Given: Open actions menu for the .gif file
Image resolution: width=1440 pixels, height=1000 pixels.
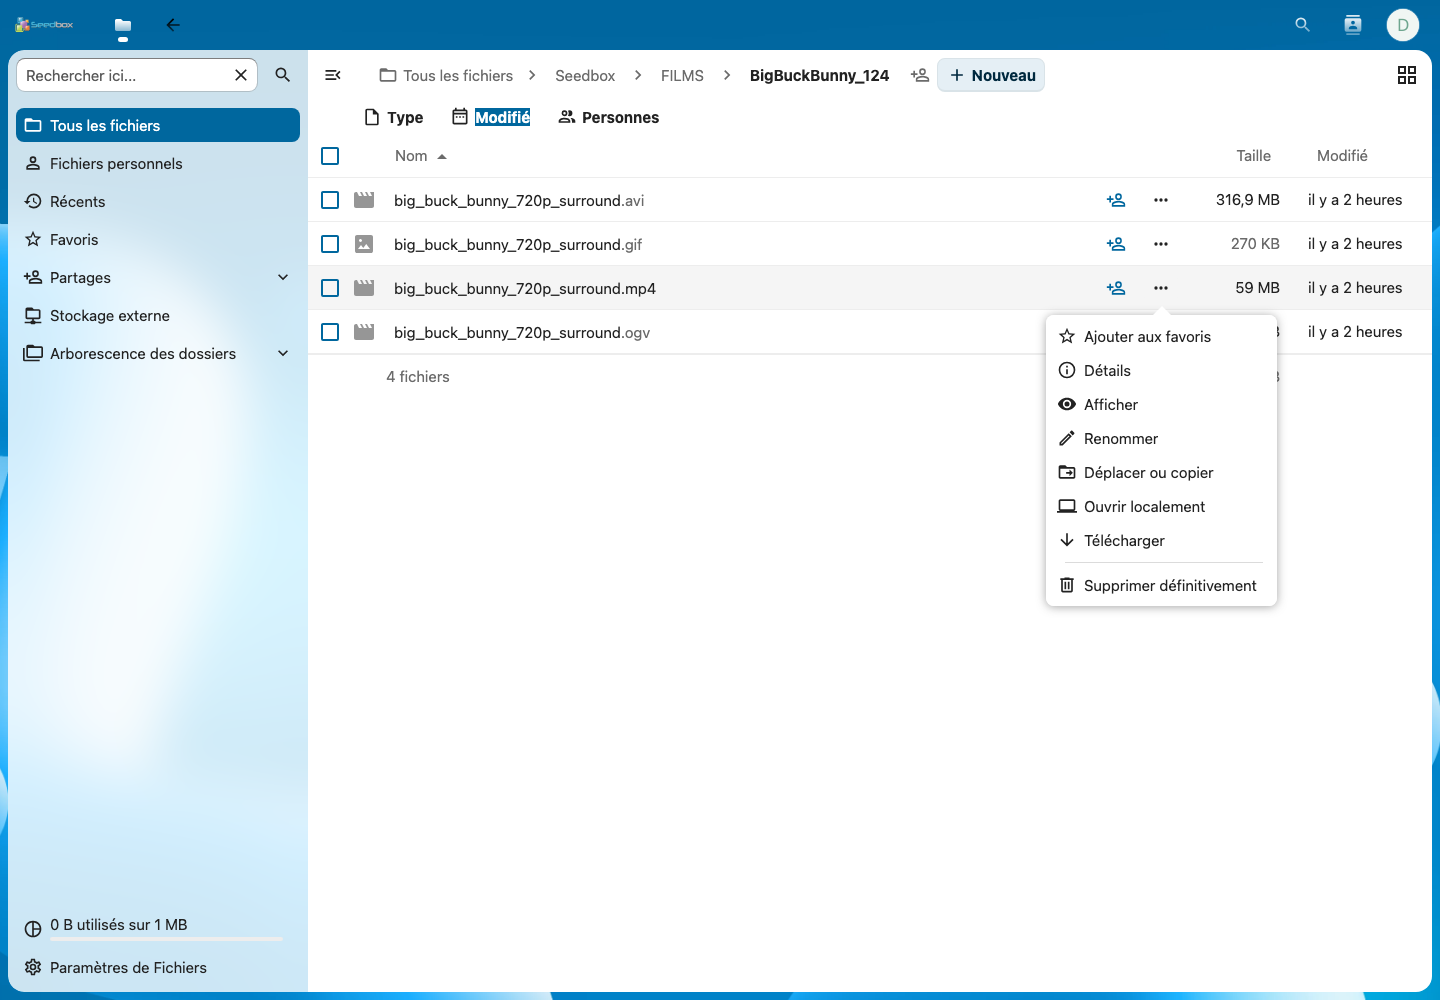Looking at the screenshot, I should pyautogui.click(x=1161, y=244).
